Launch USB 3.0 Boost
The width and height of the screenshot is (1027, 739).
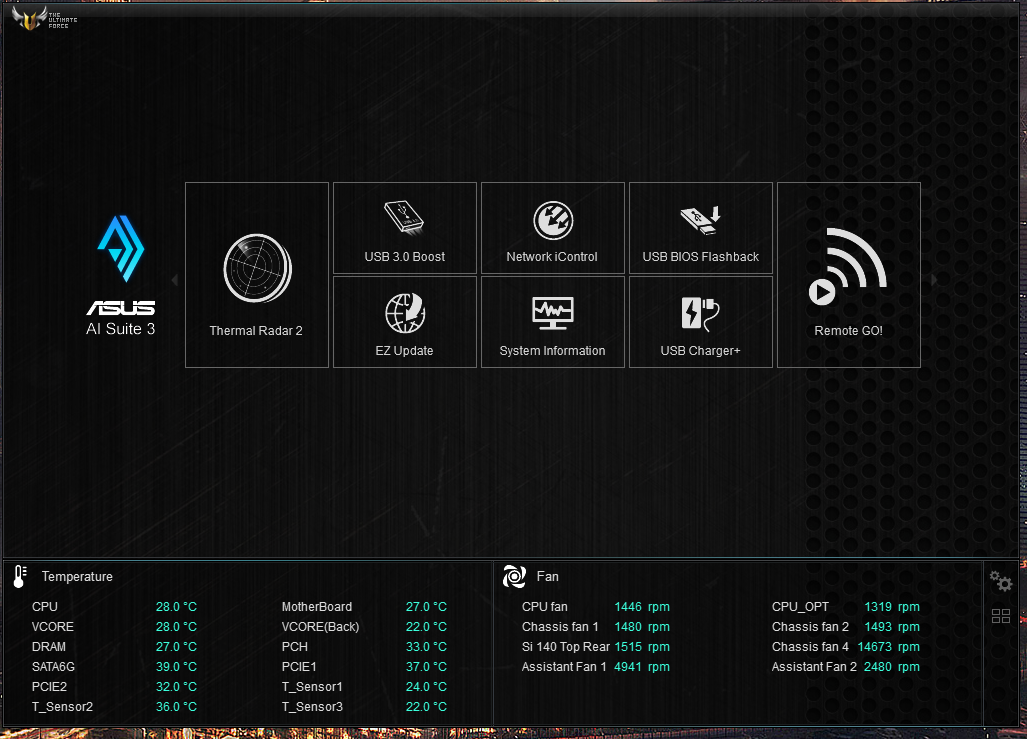(405, 228)
